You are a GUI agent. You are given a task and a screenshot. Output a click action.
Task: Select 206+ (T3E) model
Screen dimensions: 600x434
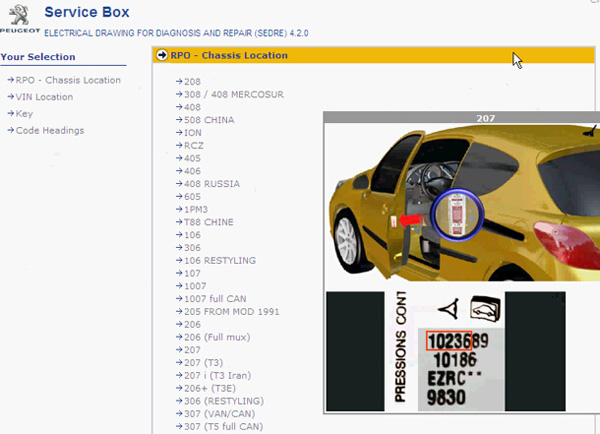click(x=210, y=388)
